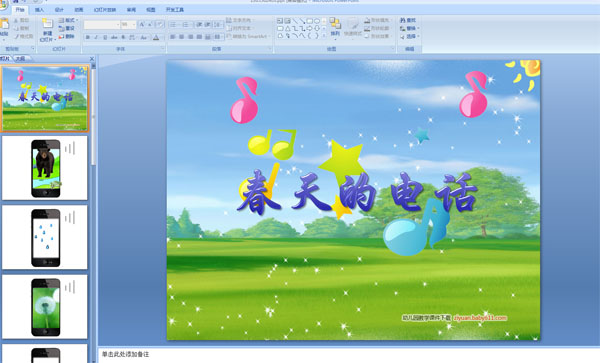Image resolution: width=600 pixels, height=363 pixels.
Task: Click the bulleted list icon
Action: 173,25
